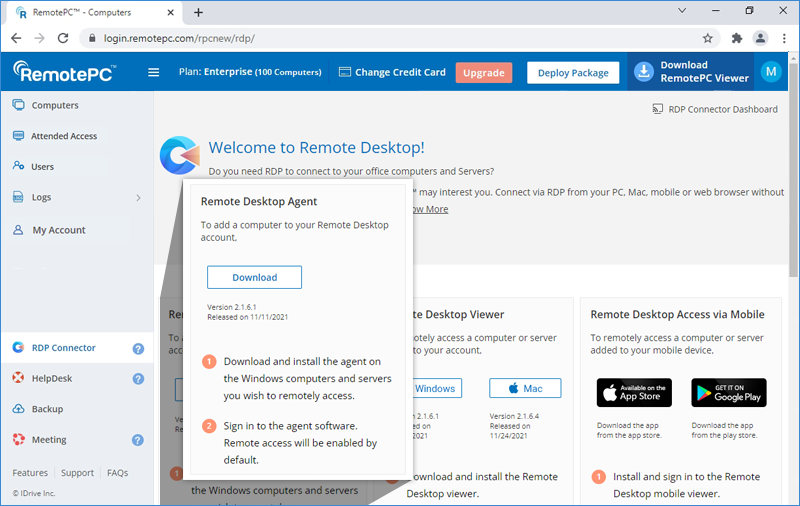800x506 pixels.
Task: Go to the Users section
Action: click(42, 167)
